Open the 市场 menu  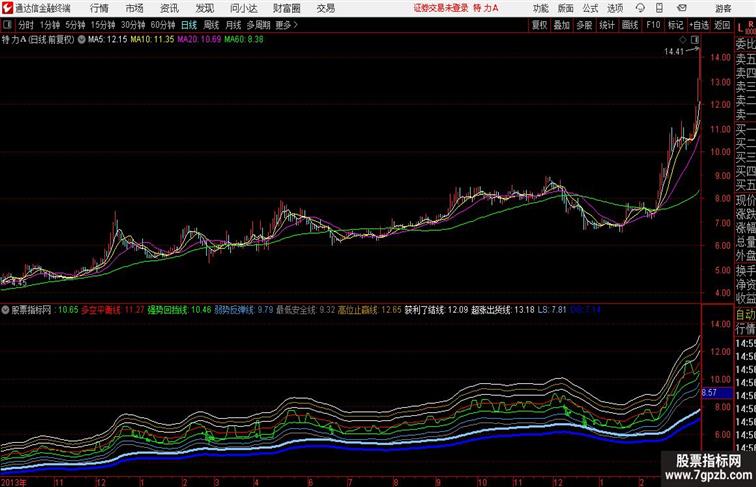point(134,8)
